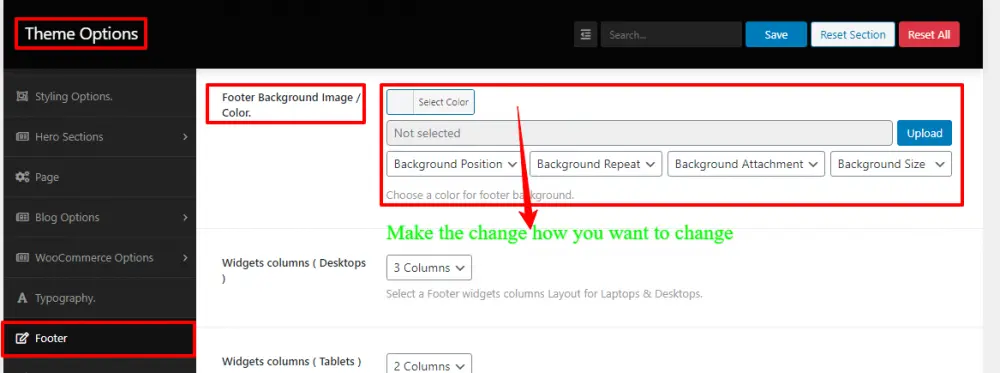Image resolution: width=1000 pixels, height=373 pixels.
Task: Open the Background Position dropdown
Action: coord(455,164)
